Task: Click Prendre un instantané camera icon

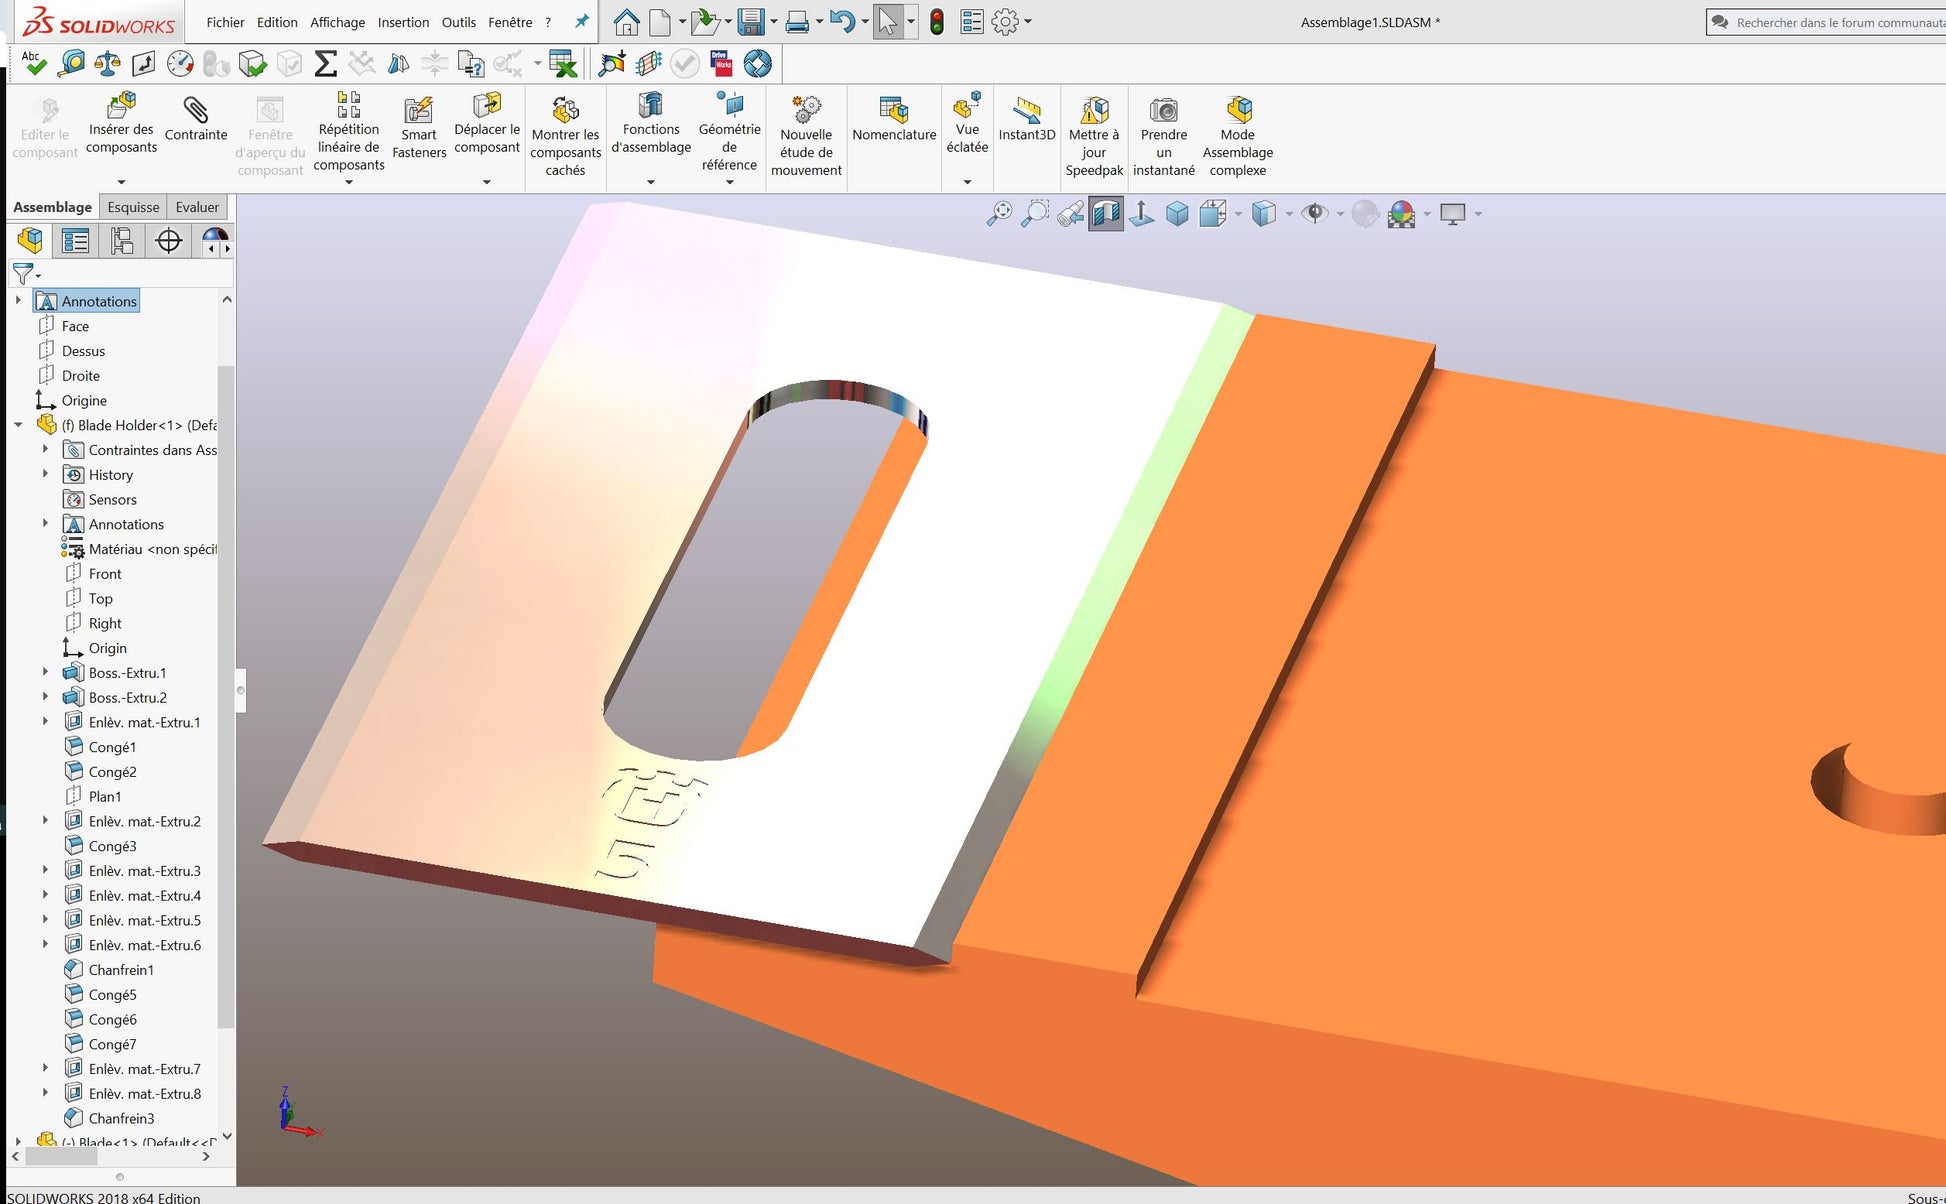Action: click(1163, 110)
